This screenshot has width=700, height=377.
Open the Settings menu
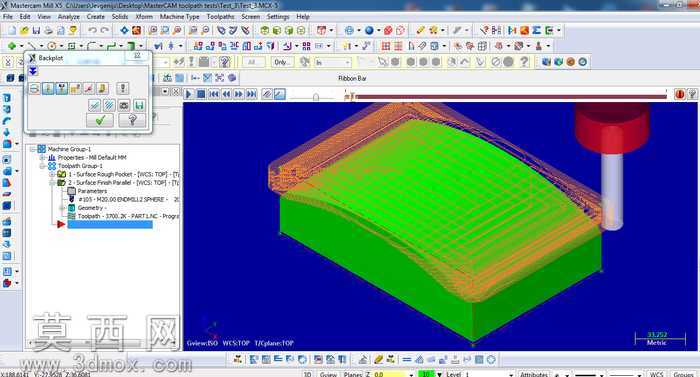click(x=278, y=17)
